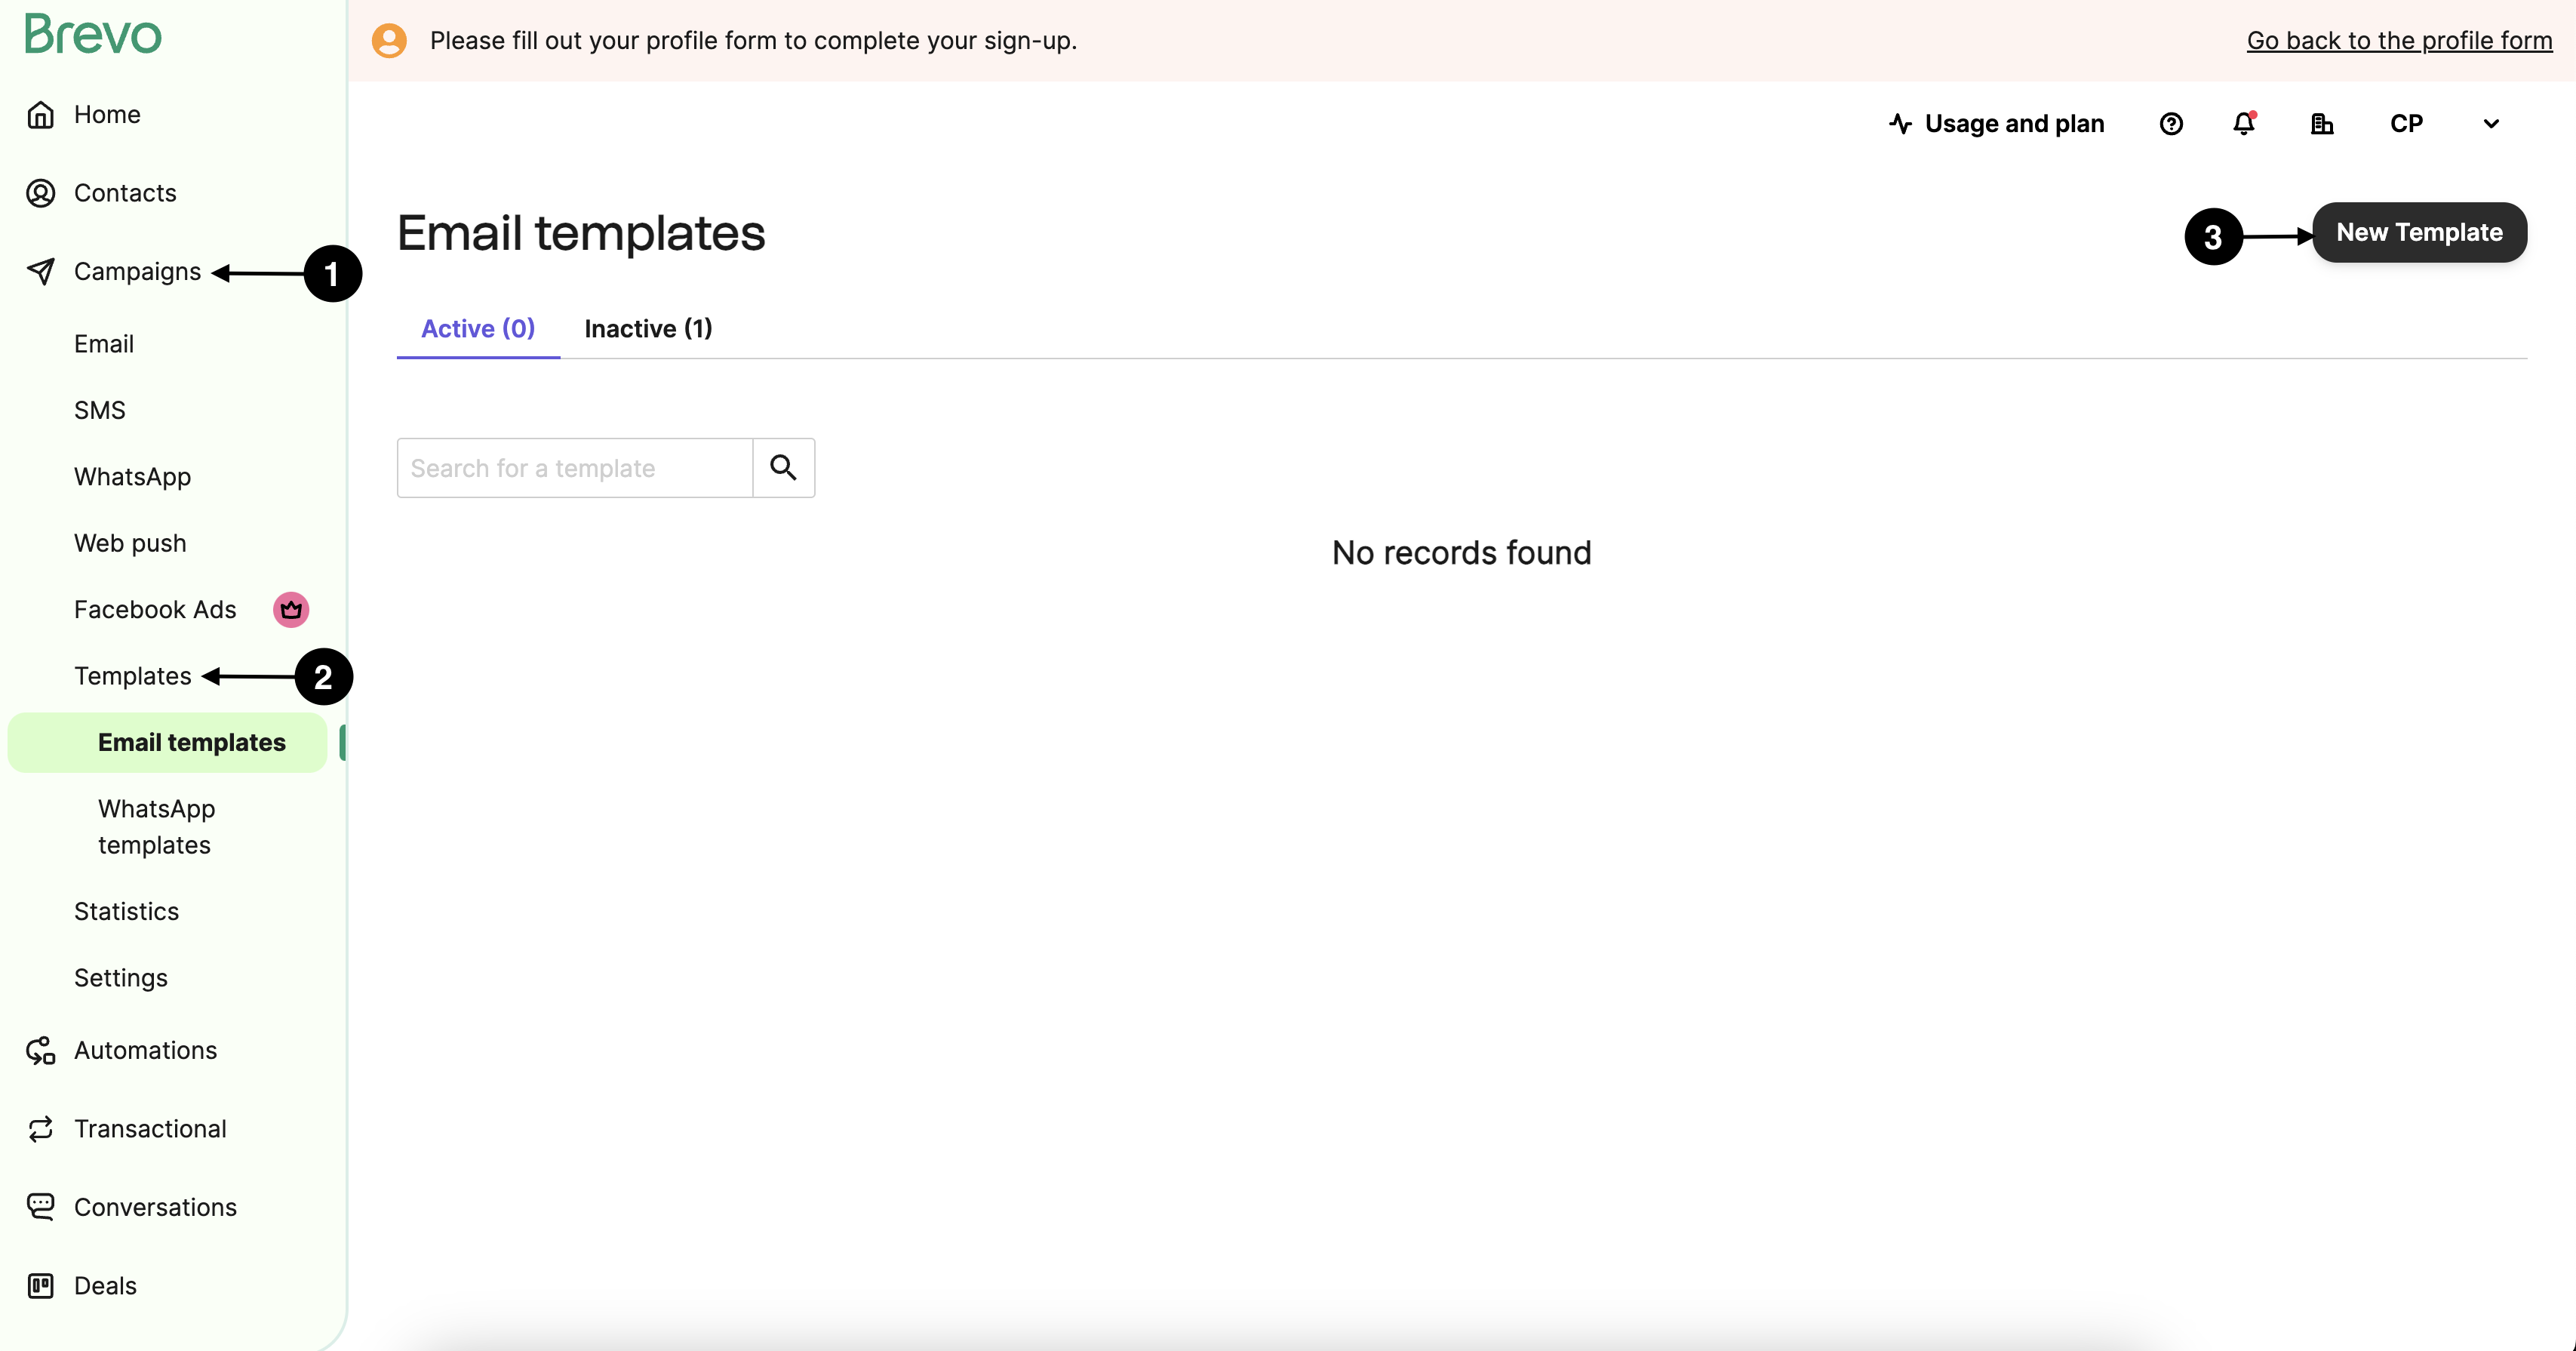Click the Conversations chat icon
The width and height of the screenshot is (2576, 1351).
point(40,1207)
